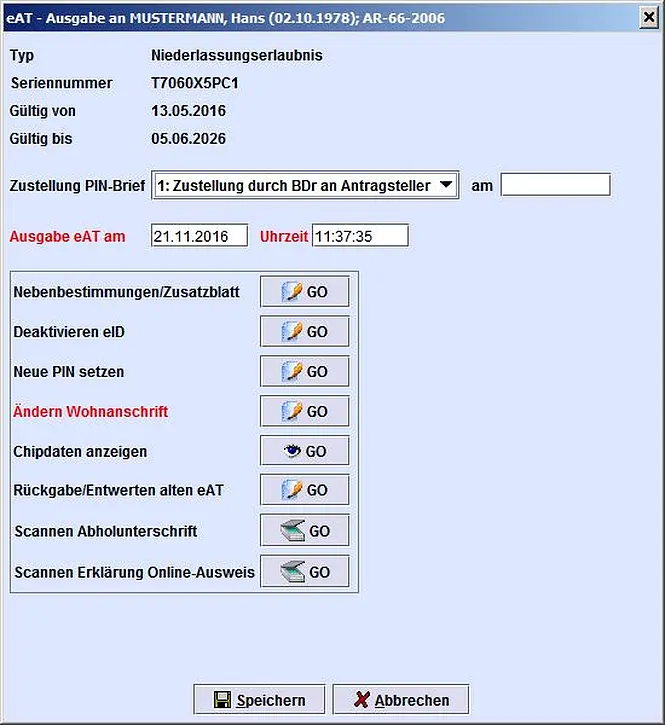Click the Deaktivieren eID label
The height and width of the screenshot is (725, 665).
[x=69, y=332]
